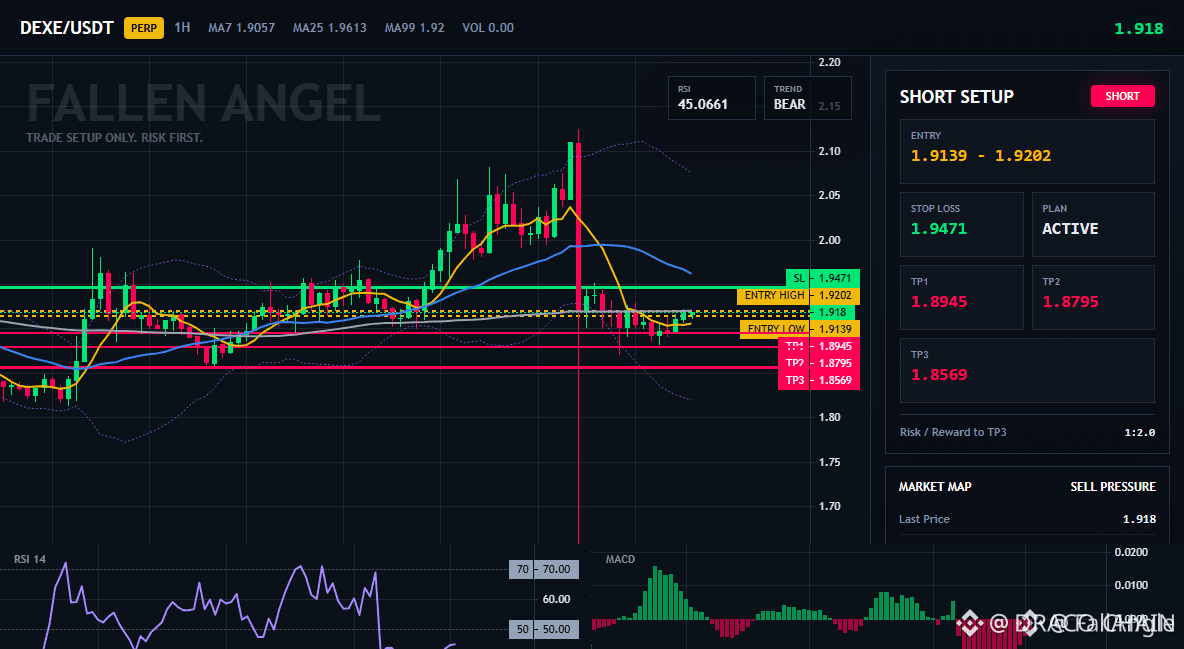Click the TRADE SETUP ONLY. RISK FIRST. text

114,138
